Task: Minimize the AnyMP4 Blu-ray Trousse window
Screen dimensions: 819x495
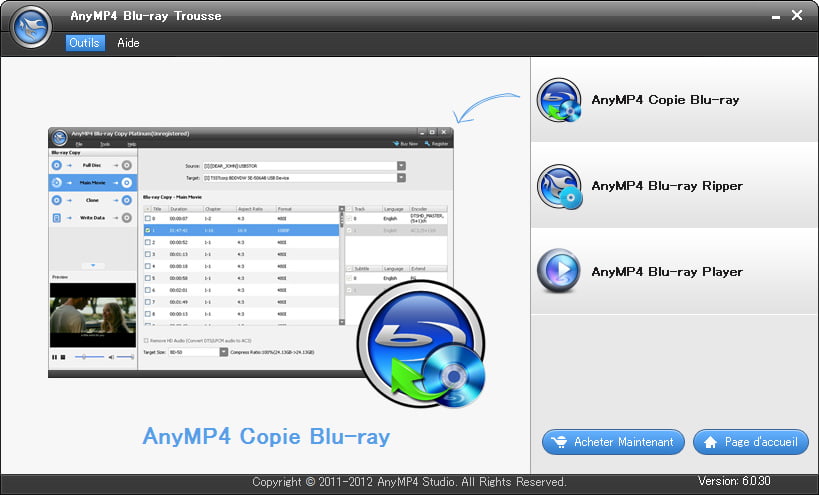Action: point(776,16)
